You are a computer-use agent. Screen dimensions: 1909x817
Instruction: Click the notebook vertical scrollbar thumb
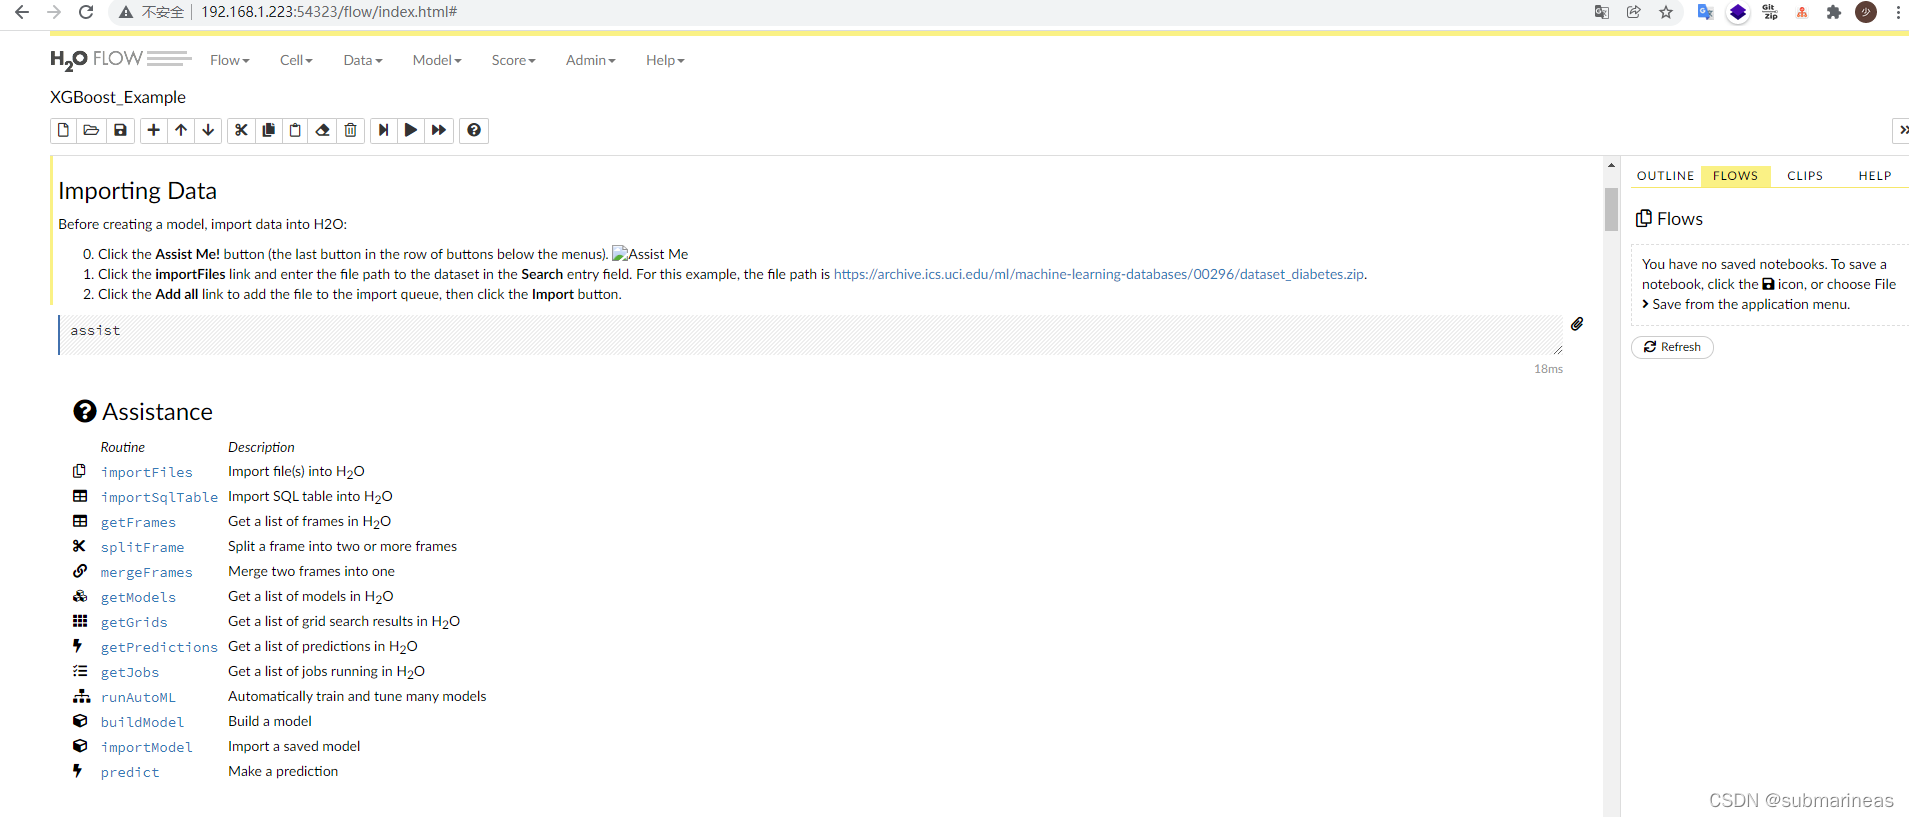tap(1611, 209)
